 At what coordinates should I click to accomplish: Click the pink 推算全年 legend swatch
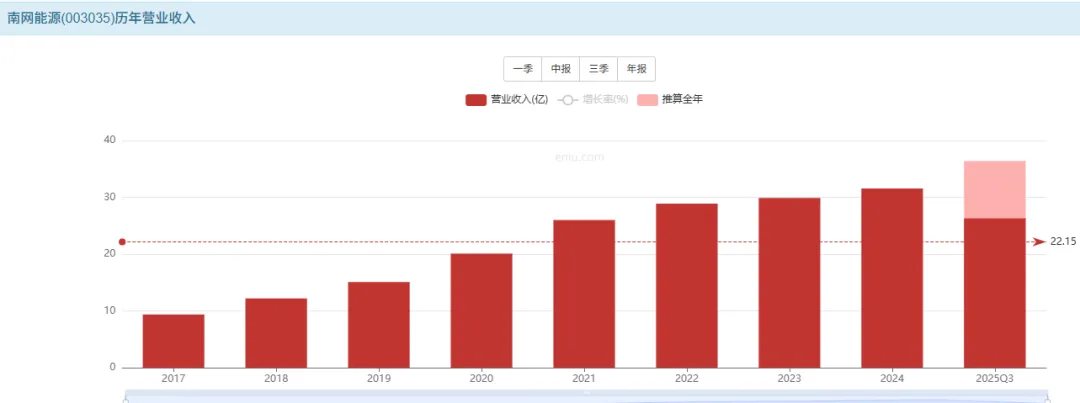[x=647, y=100]
